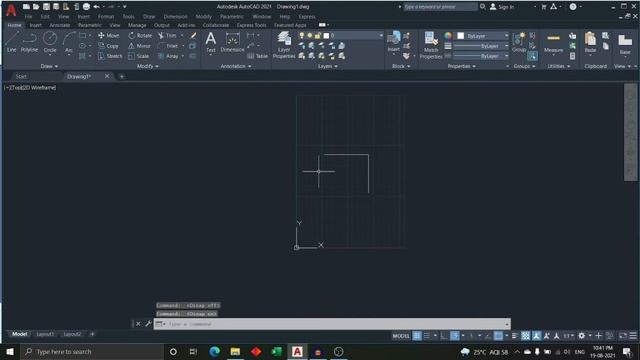Viewport: 640px width, 360px height.
Task: Select the Line drawing tool
Action: [x=11, y=42]
